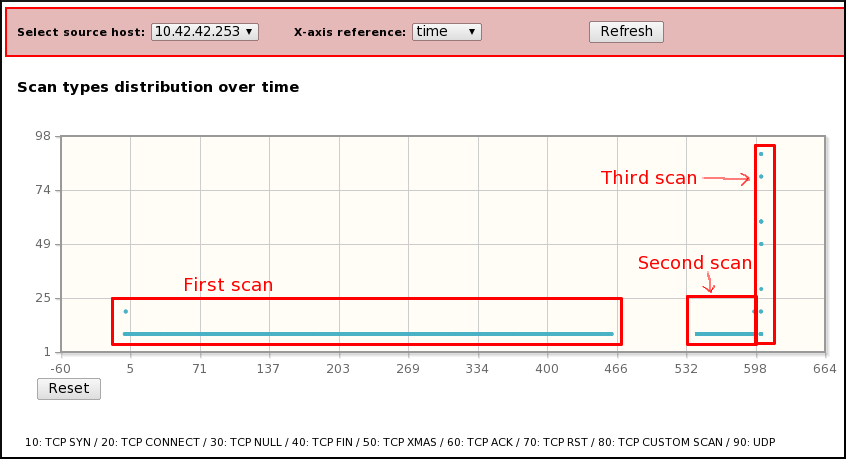Select the first scan's long horizontal data line
Image resolution: width=846 pixels, height=459 pixels.
pos(368,334)
